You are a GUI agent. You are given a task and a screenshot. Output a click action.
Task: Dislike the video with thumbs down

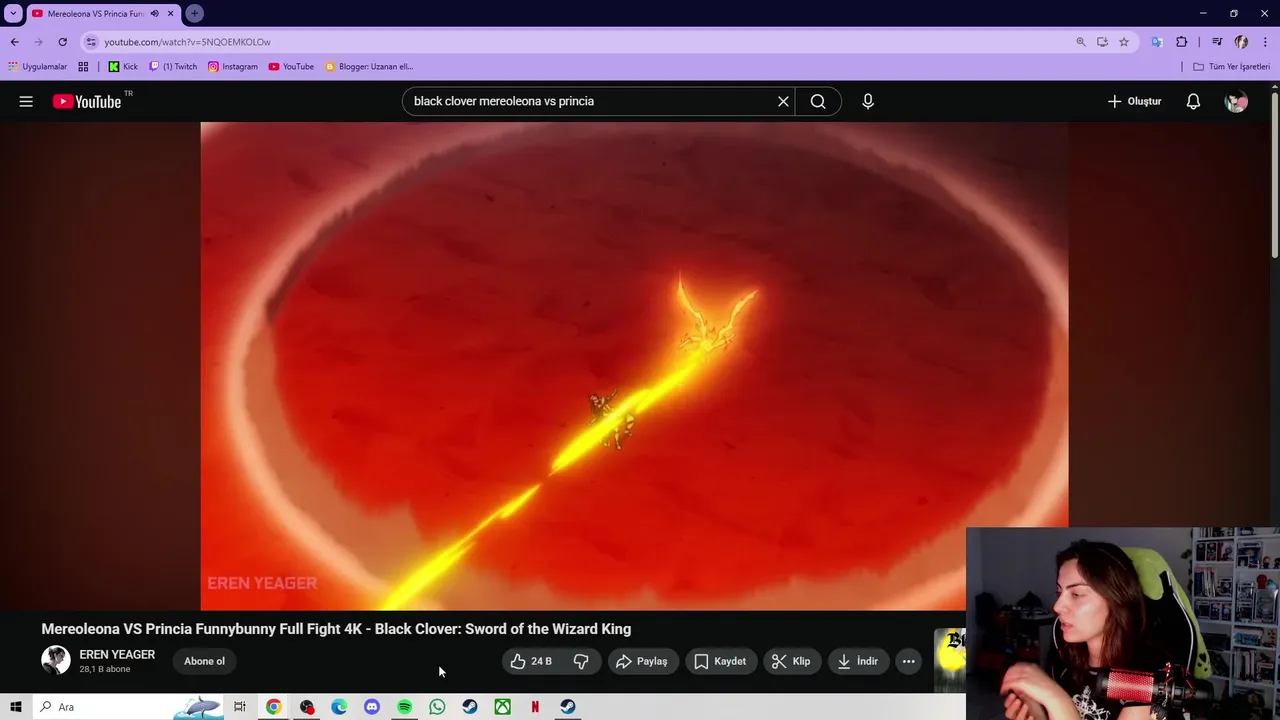click(x=581, y=661)
